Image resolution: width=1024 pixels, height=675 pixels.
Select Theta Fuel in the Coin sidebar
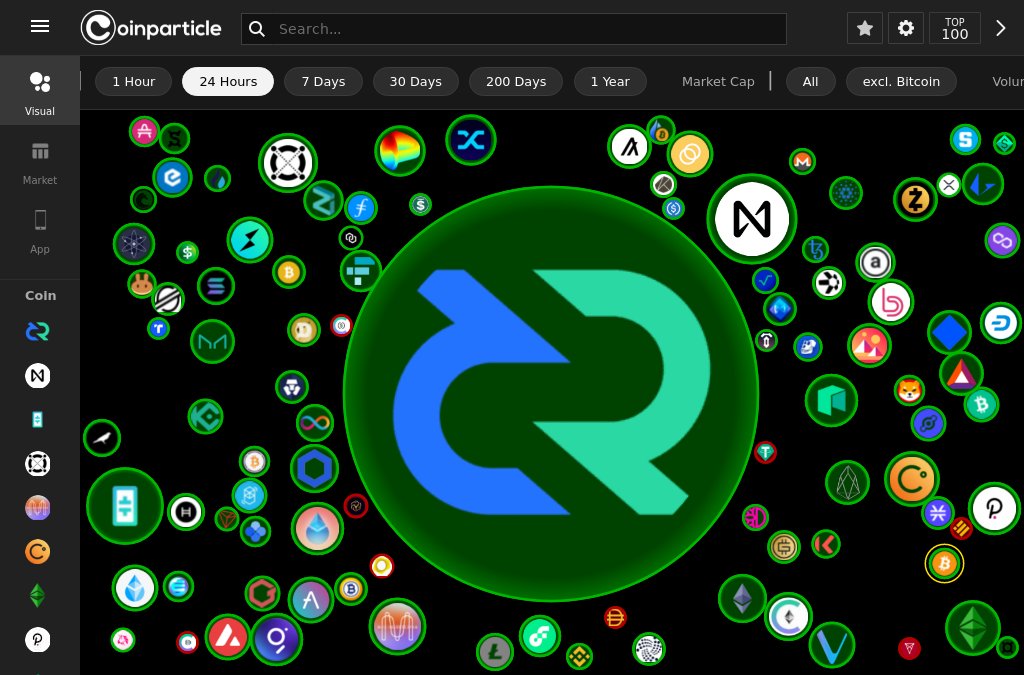click(37, 420)
